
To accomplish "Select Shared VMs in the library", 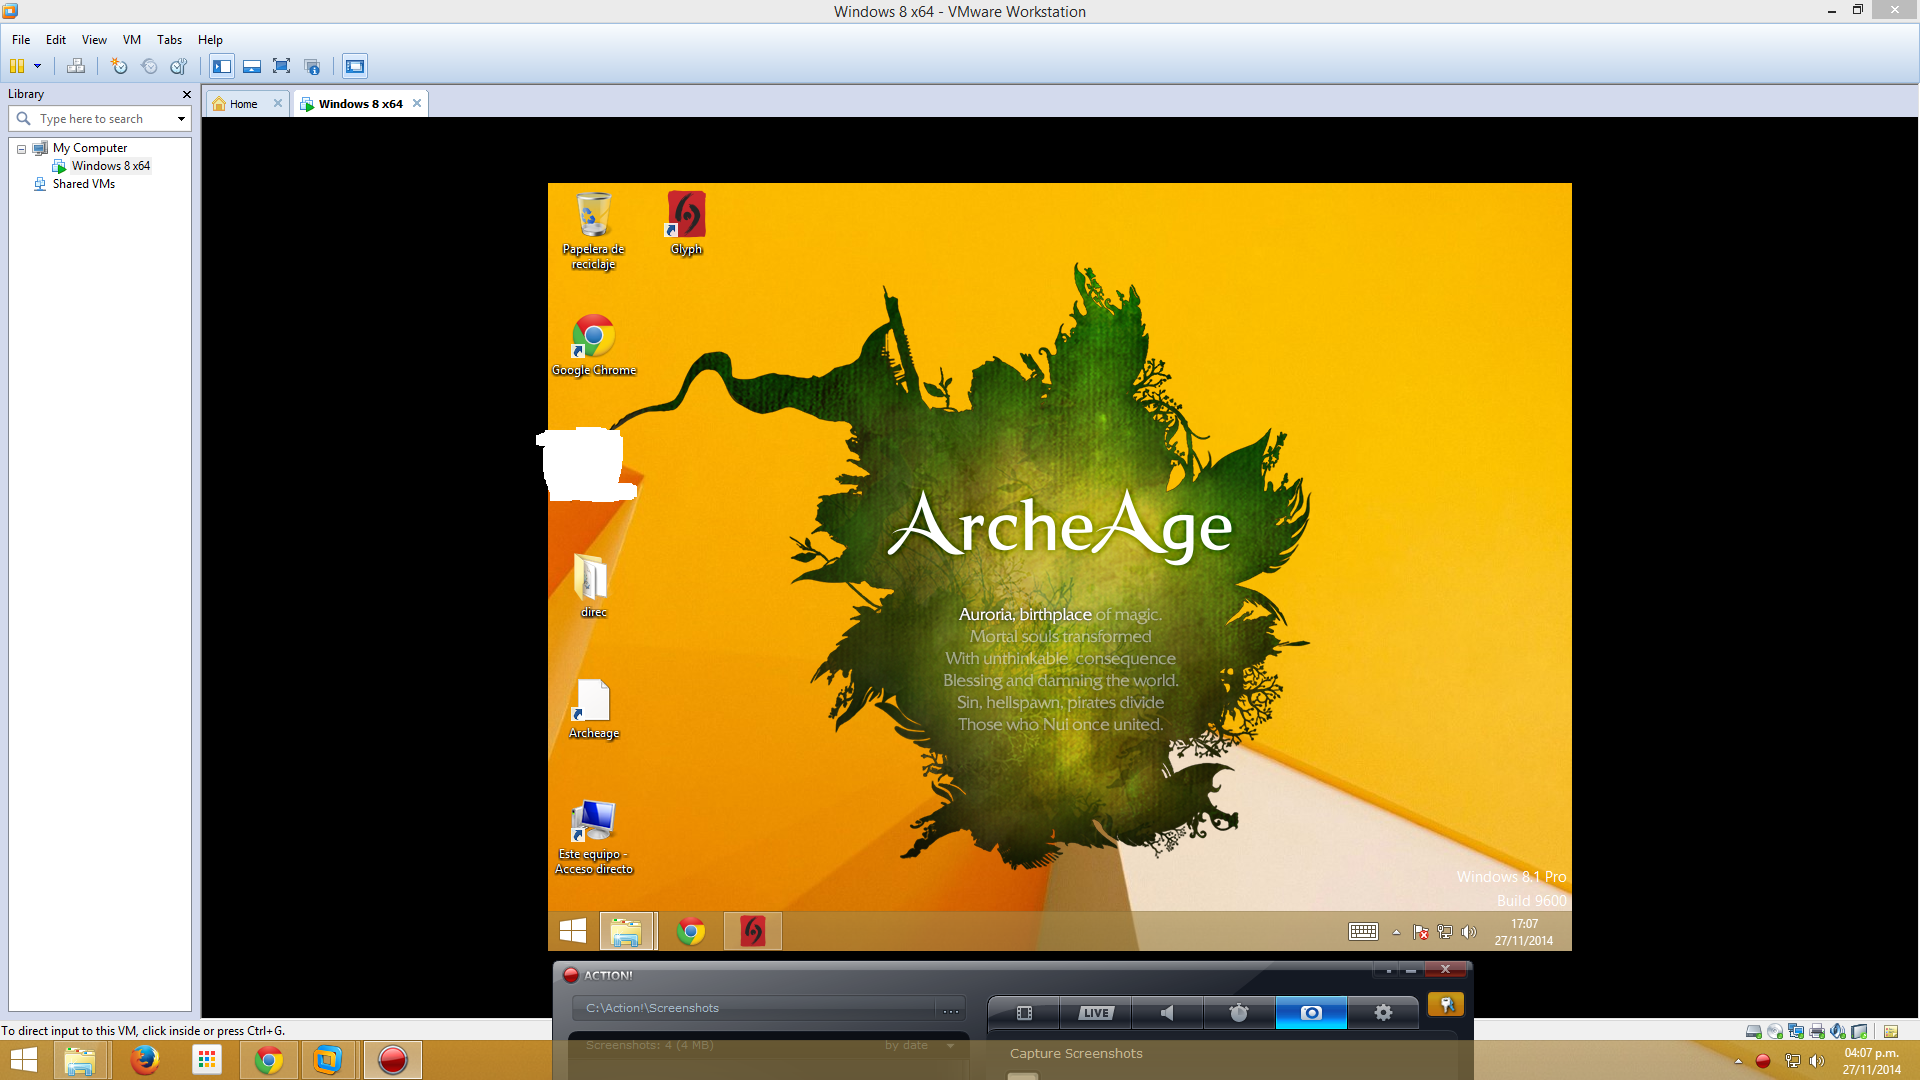I will click(x=83, y=184).
